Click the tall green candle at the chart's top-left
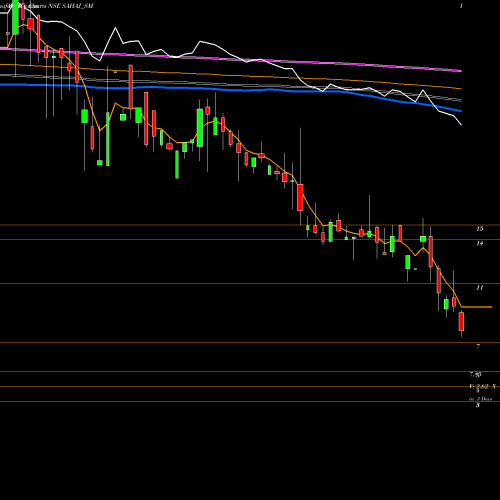The image size is (500, 500). [15, 17]
